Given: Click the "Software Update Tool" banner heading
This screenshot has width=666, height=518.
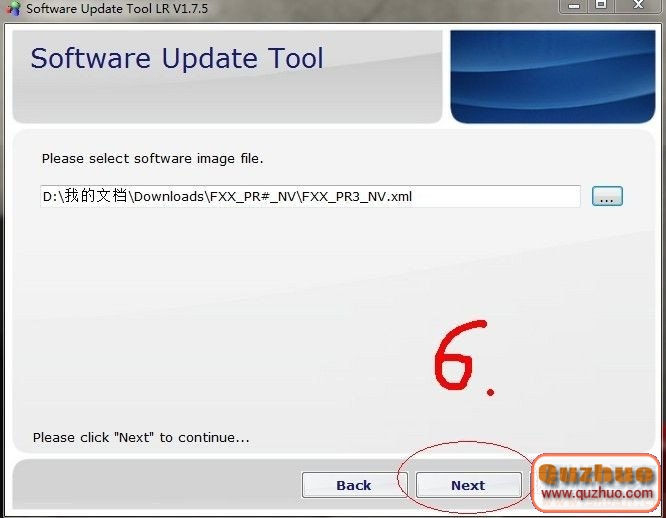Looking at the screenshot, I should click(x=177, y=58).
